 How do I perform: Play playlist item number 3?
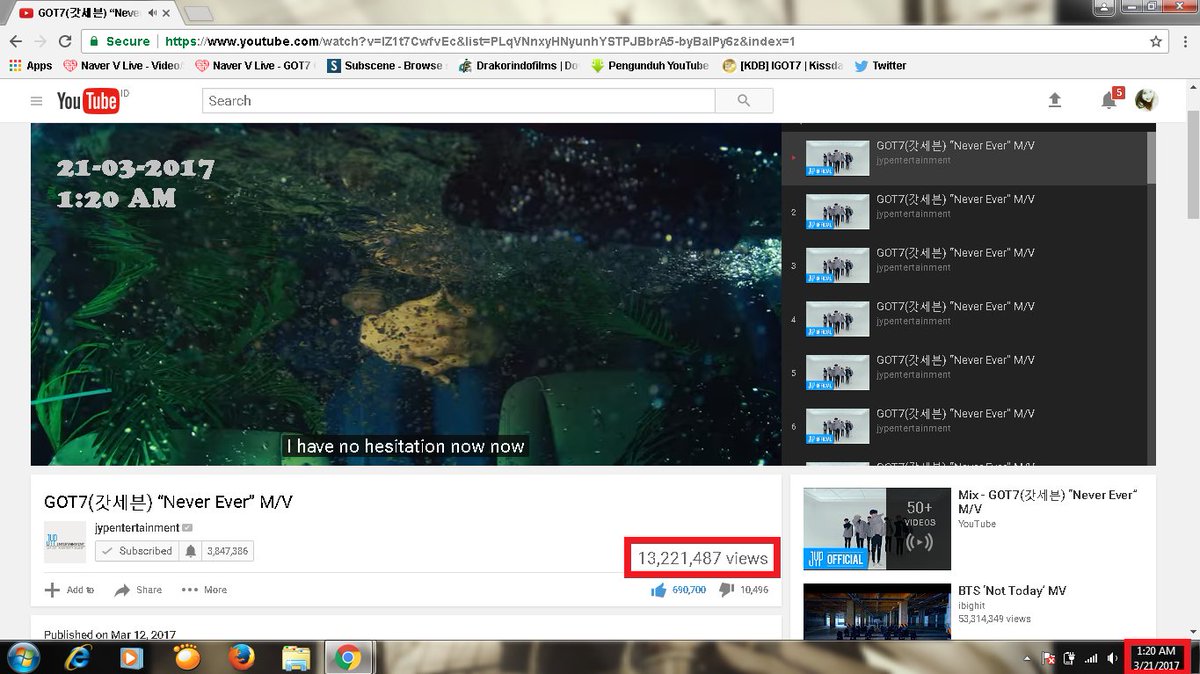pos(965,266)
